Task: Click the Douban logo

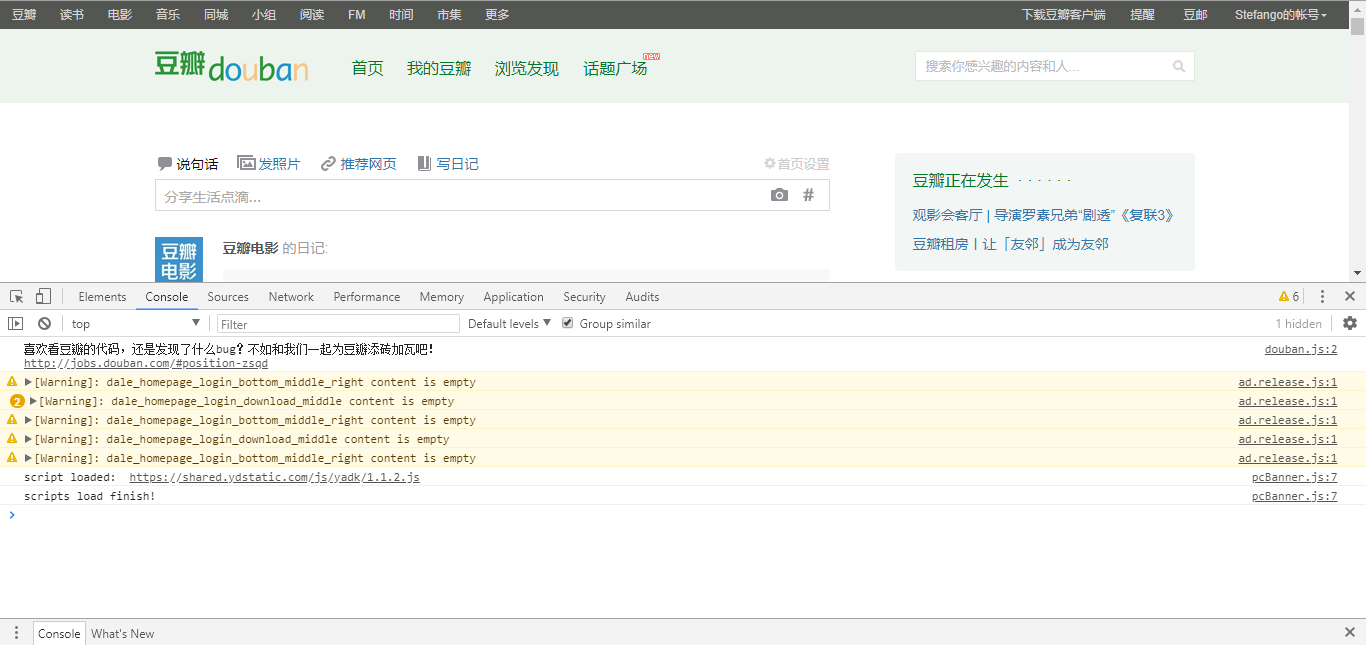Action: coord(231,66)
